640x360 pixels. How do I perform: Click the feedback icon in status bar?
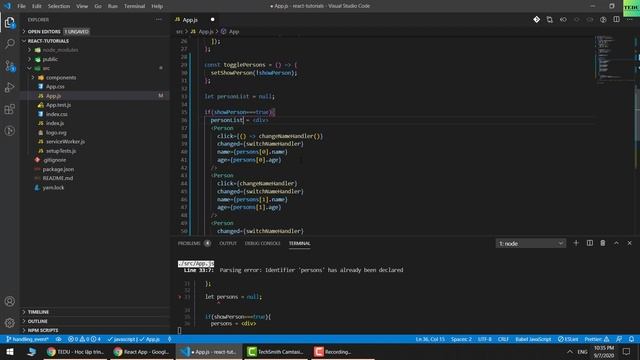pyautogui.click(x=619, y=339)
